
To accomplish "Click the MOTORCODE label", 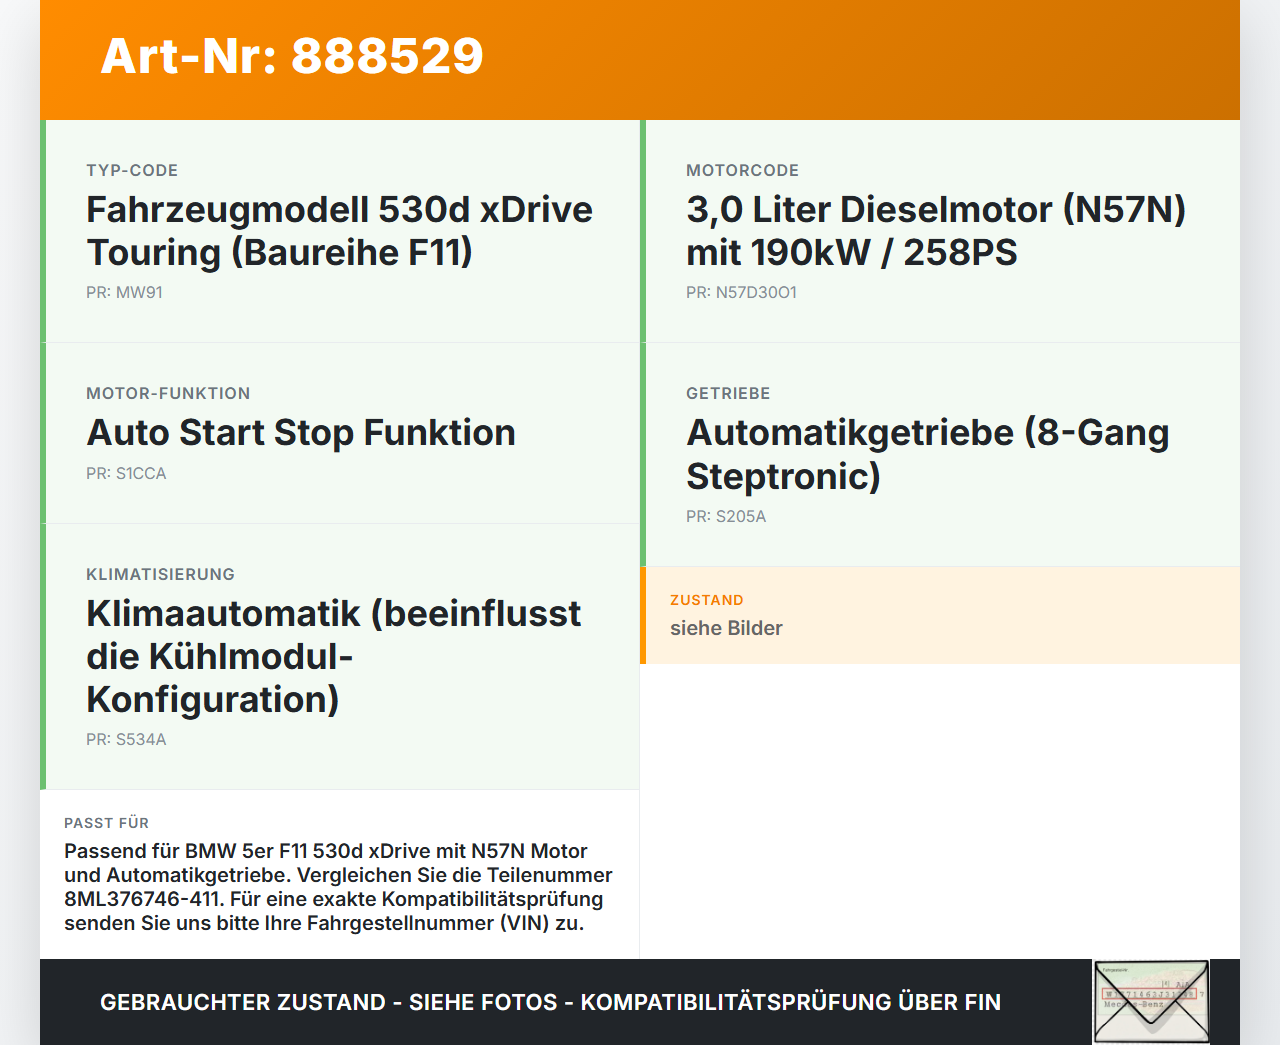I will (x=743, y=171).
